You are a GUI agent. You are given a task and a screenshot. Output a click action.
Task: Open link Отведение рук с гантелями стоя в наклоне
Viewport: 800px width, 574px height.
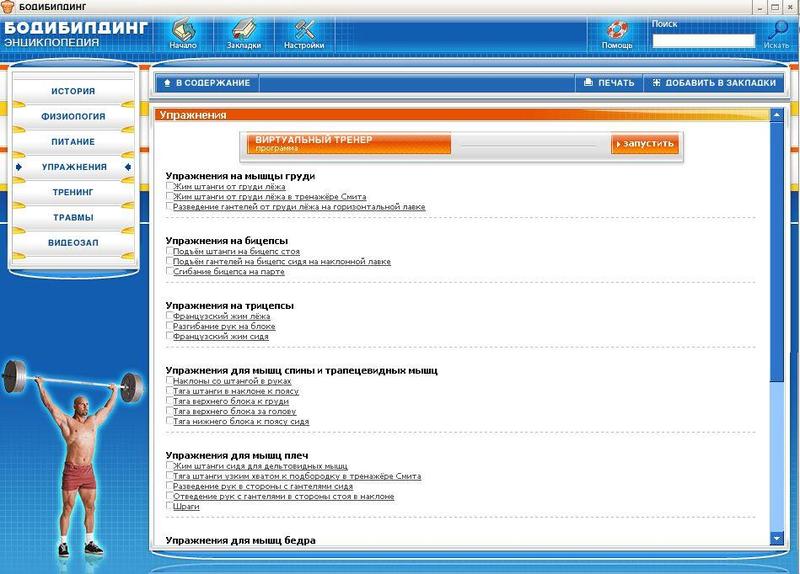pos(284,496)
